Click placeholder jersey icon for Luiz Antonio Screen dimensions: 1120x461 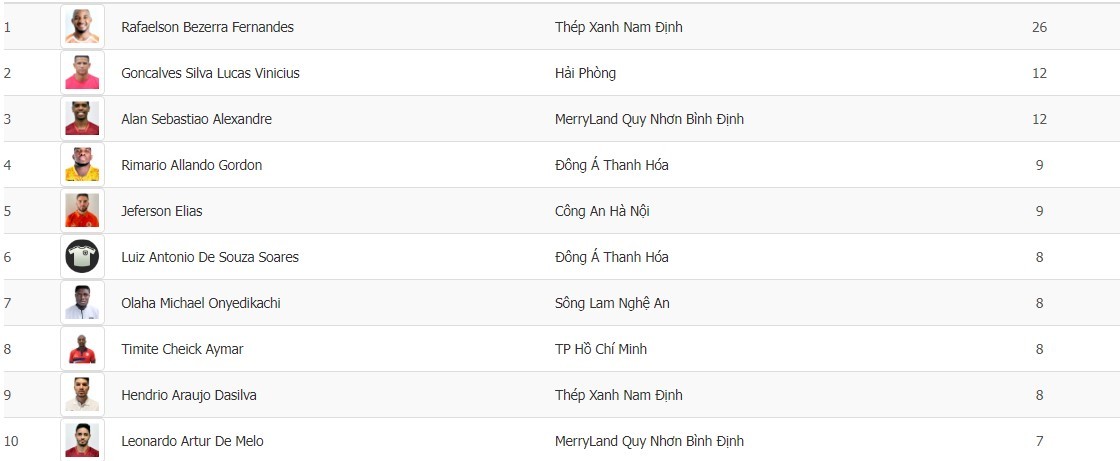[x=82, y=257]
